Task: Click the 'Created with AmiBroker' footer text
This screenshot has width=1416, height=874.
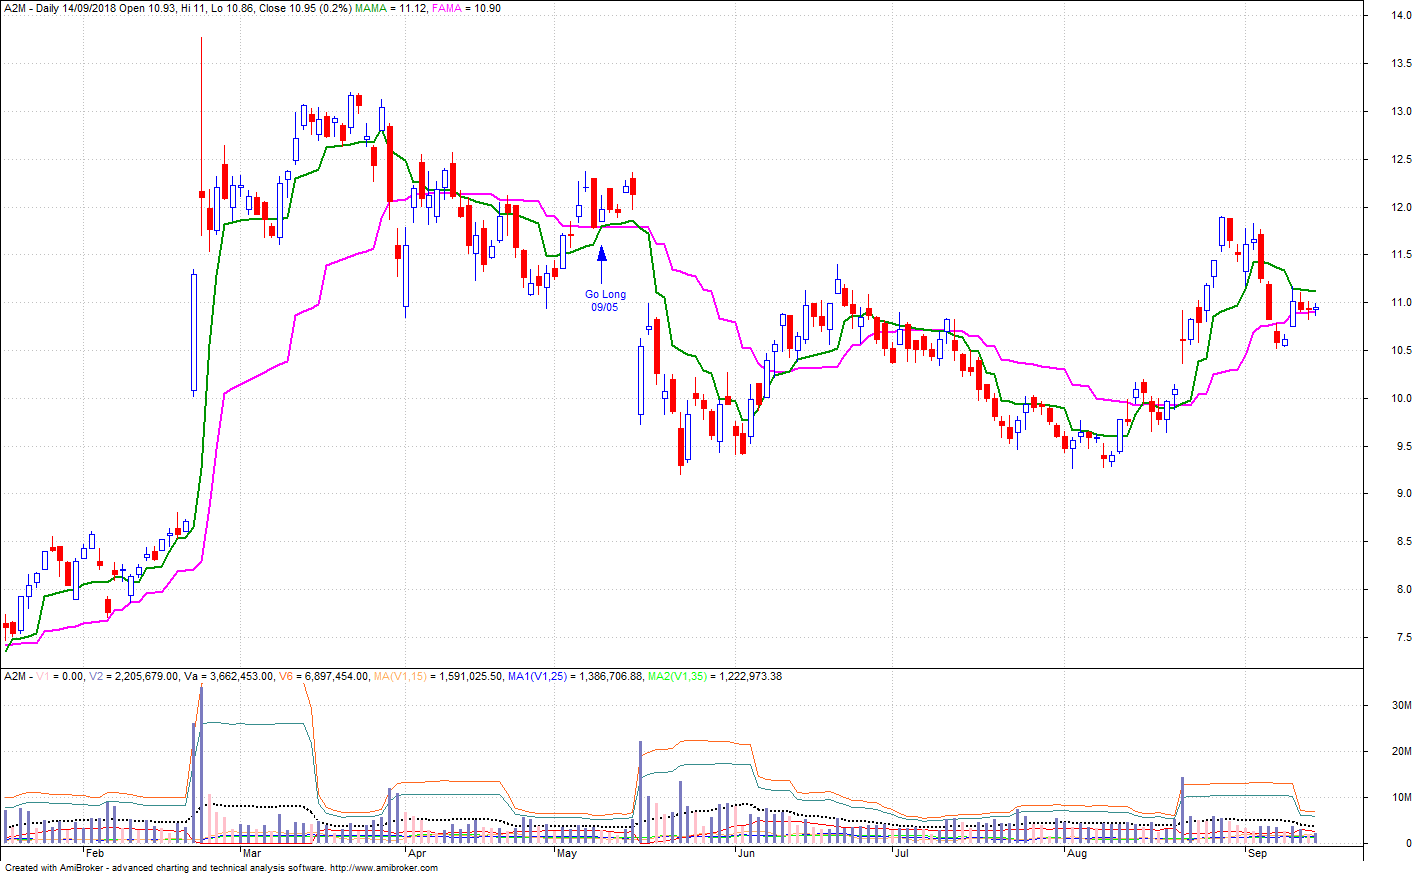Action: tap(56, 868)
